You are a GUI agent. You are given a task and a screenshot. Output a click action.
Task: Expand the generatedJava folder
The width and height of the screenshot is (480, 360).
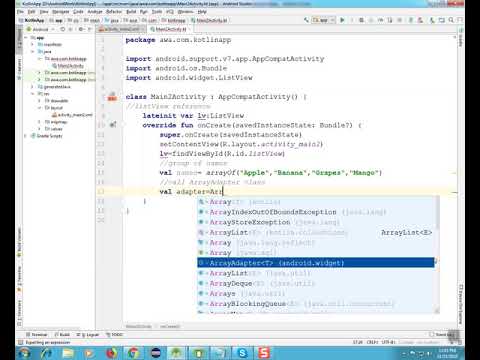(x=32, y=87)
